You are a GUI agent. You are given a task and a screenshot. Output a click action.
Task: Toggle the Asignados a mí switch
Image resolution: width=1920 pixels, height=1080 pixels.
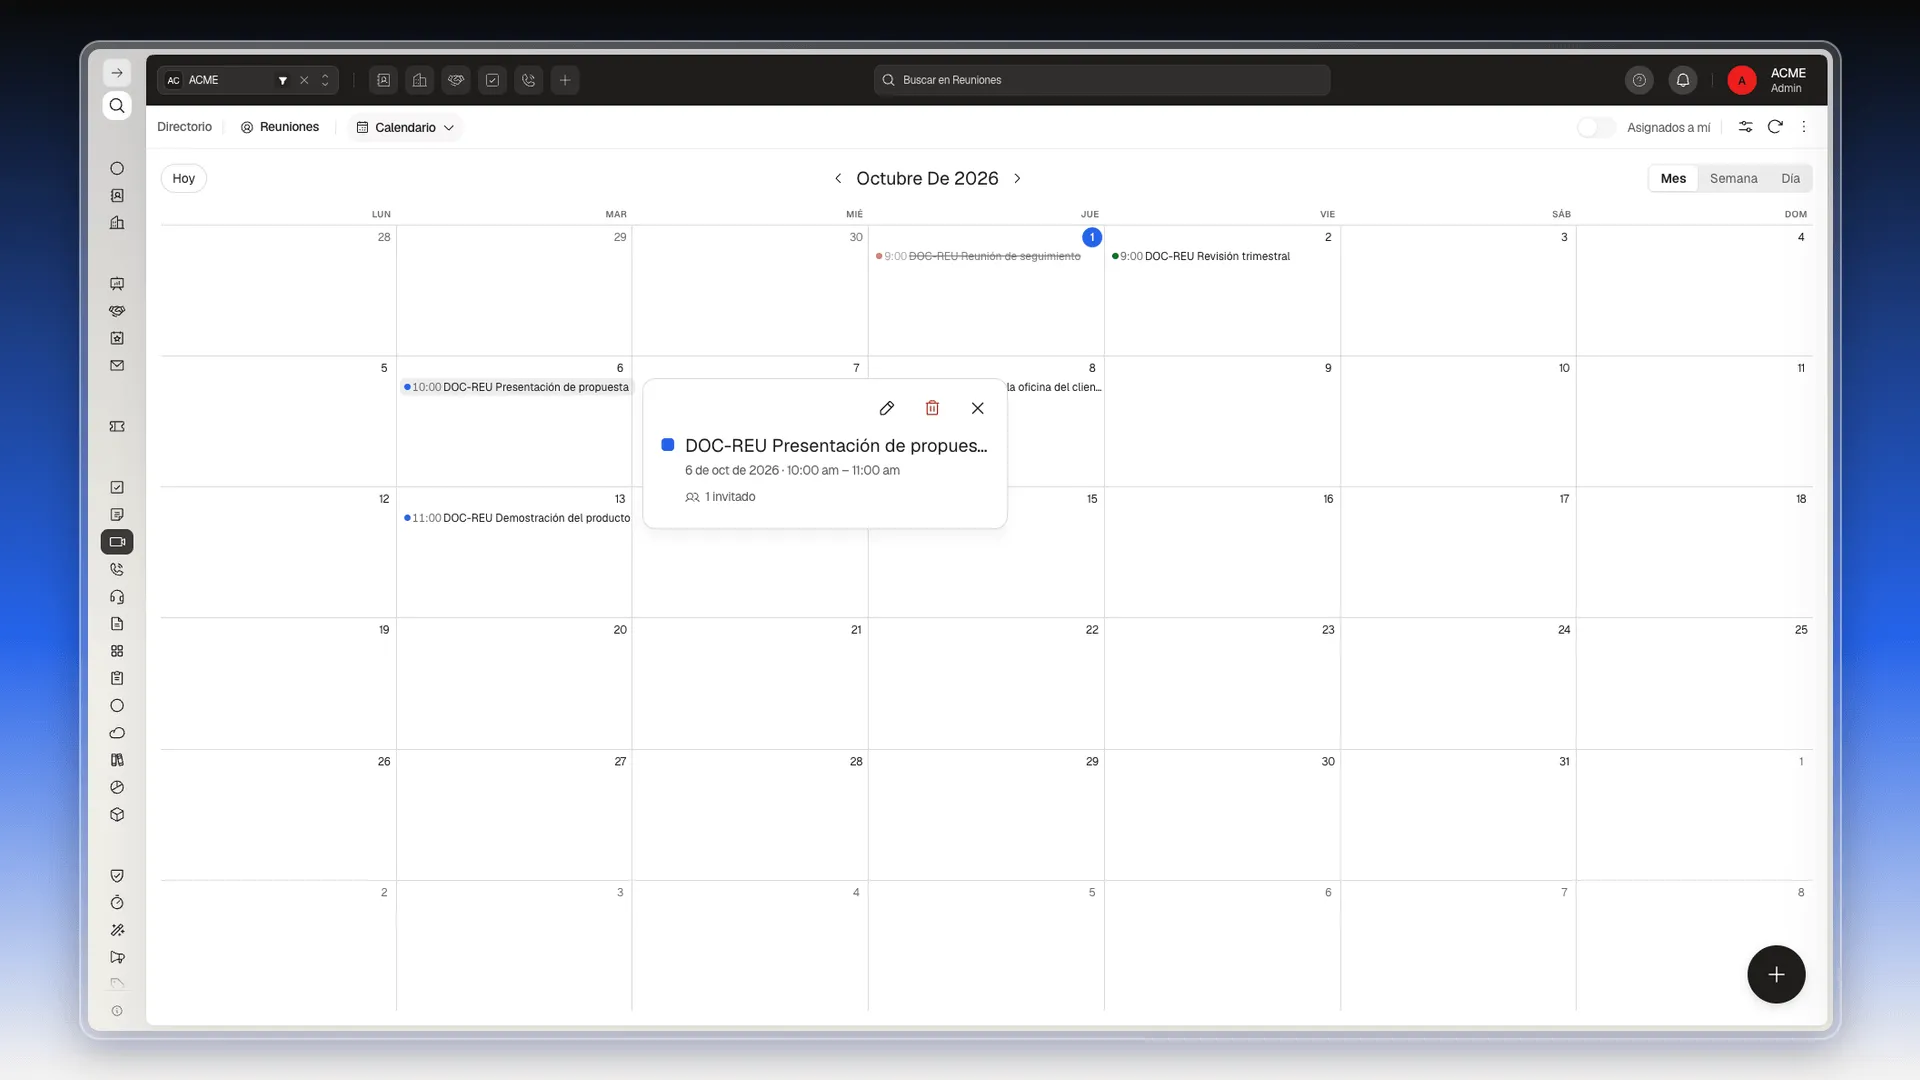click(1596, 127)
